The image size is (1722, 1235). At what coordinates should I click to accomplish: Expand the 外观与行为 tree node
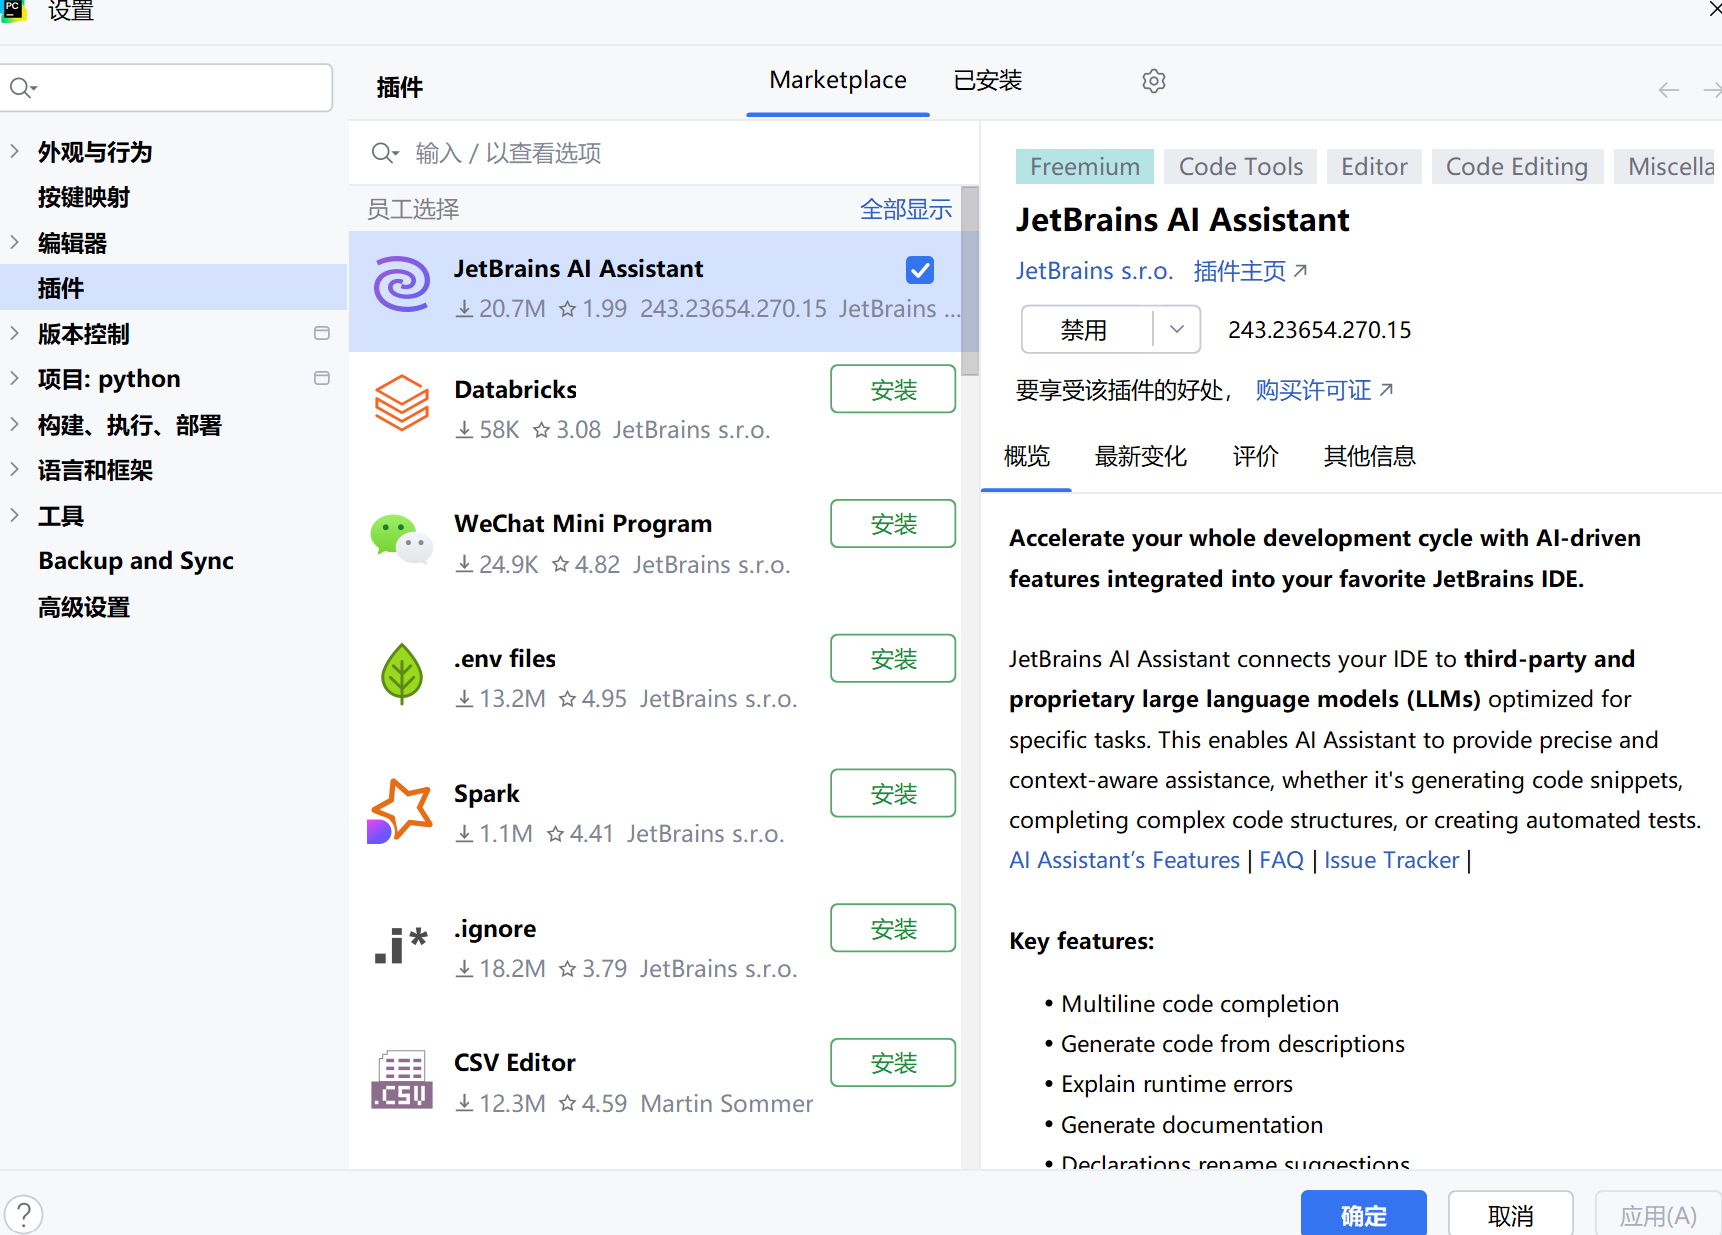[x=14, y=151]
